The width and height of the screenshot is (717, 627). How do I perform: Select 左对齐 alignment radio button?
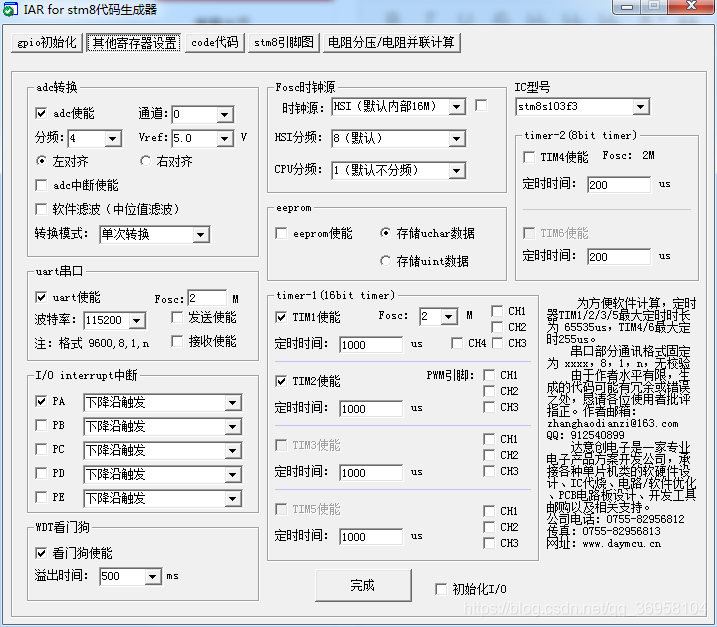[41, 161]
